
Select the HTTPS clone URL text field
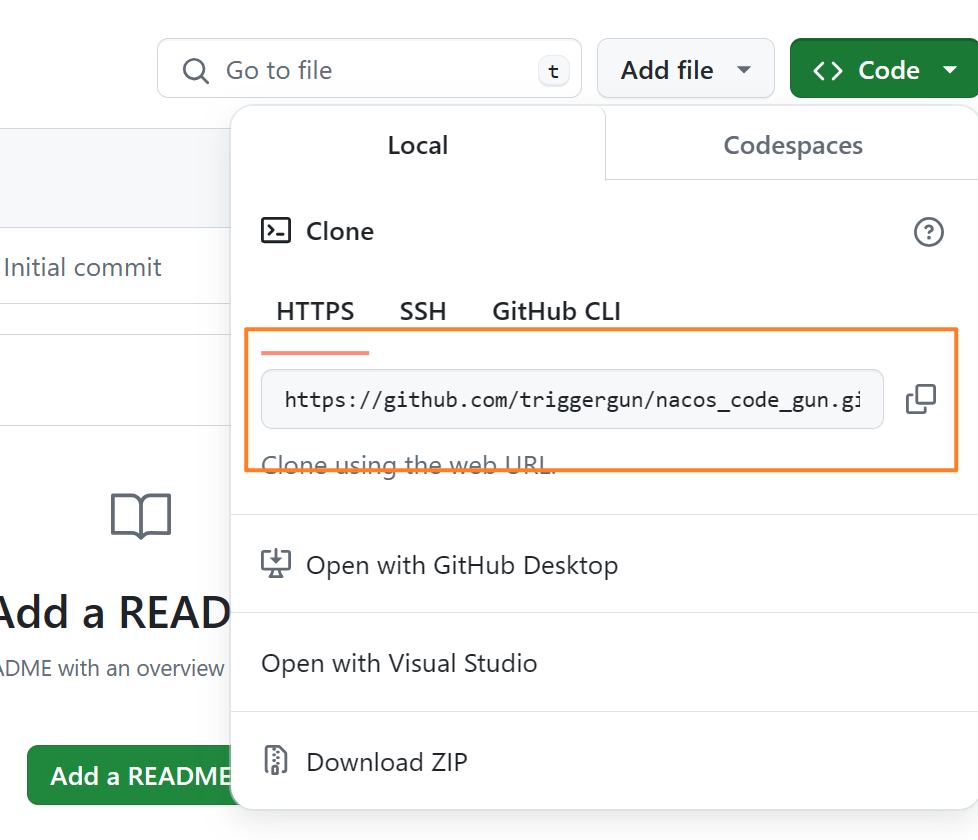[571, 400]
